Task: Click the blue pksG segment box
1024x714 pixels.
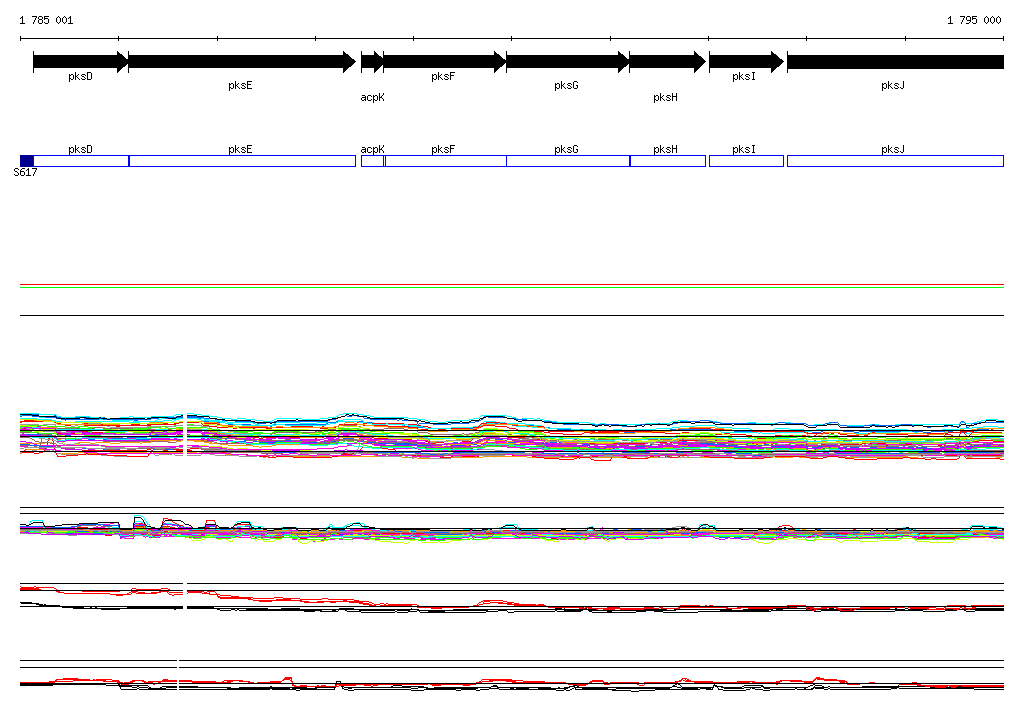Action: 568,161
